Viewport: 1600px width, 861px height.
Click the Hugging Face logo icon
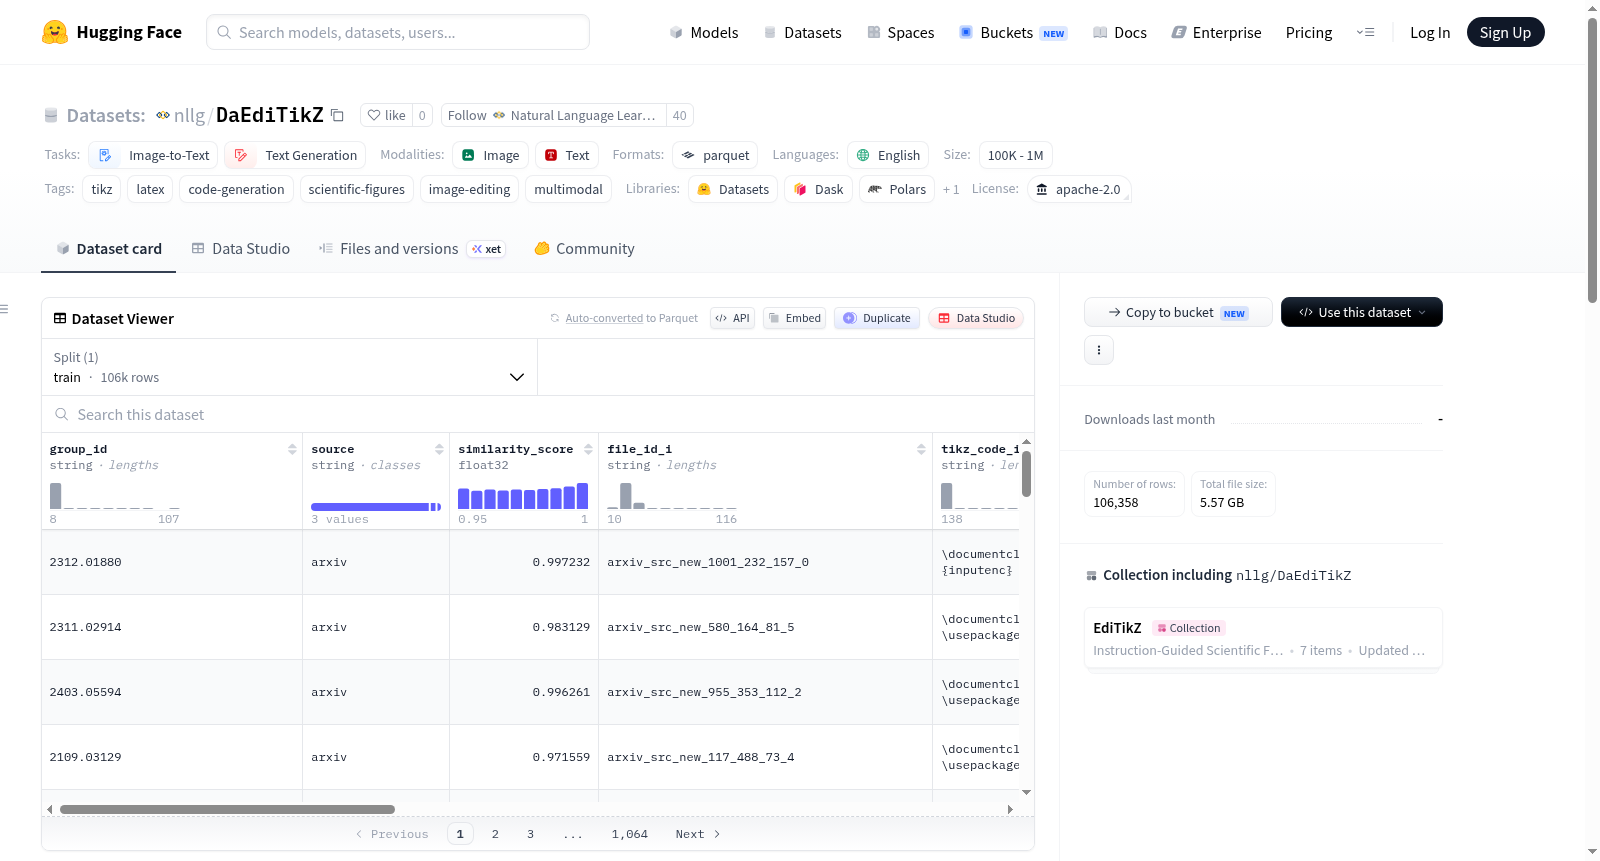[55, 32]
